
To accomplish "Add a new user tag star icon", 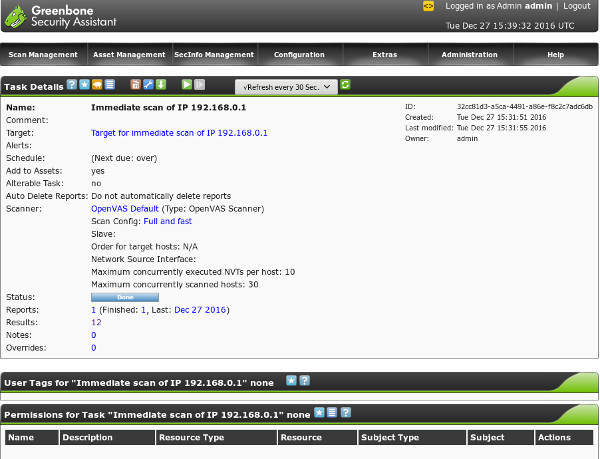I will [x=291, y=381].
